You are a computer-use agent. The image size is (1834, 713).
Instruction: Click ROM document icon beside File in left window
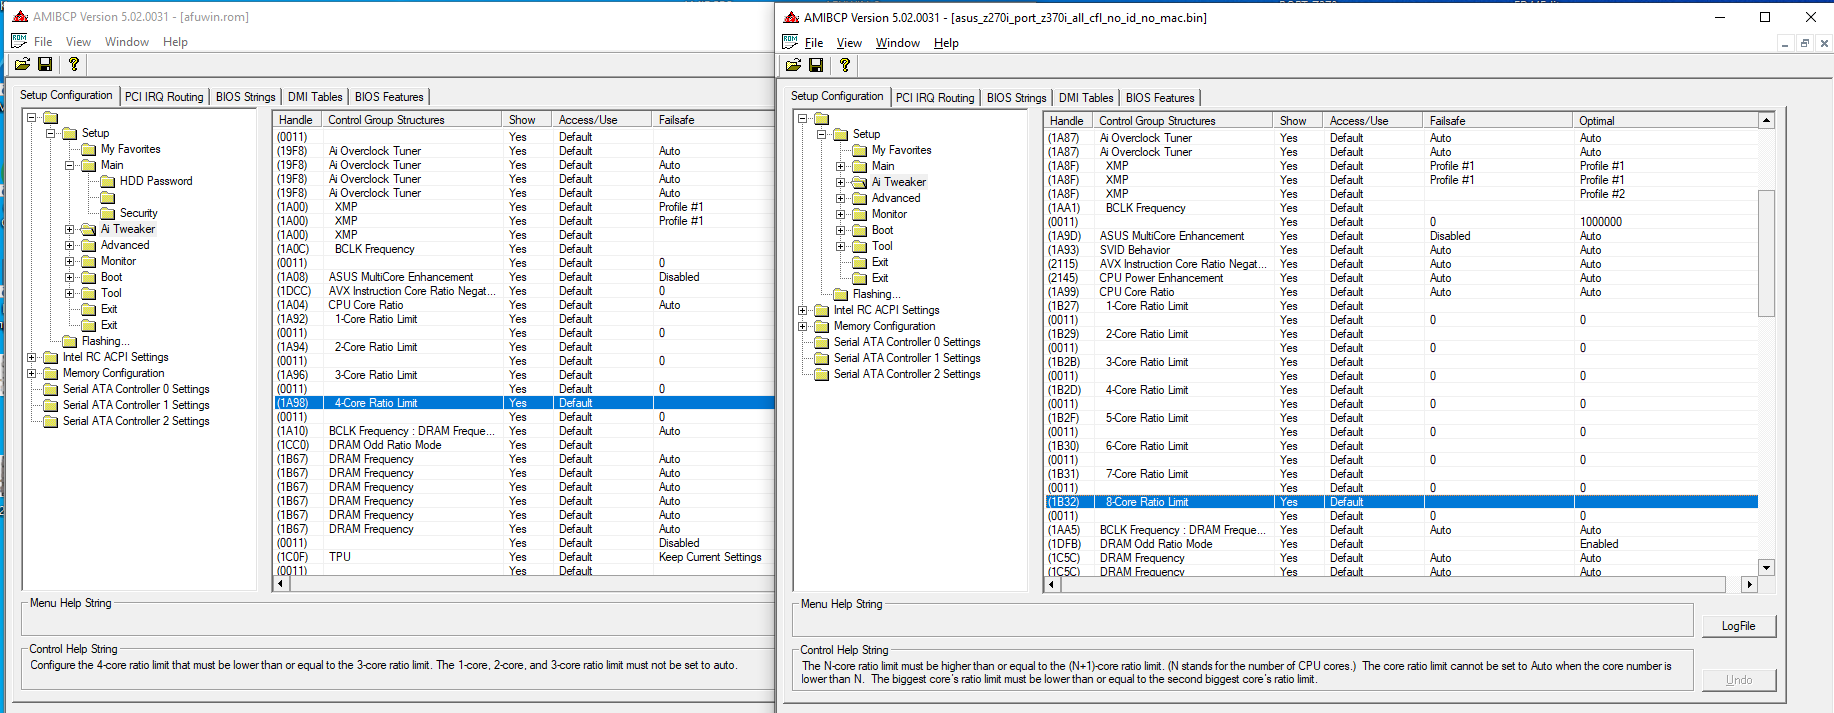tap(18, 41)
